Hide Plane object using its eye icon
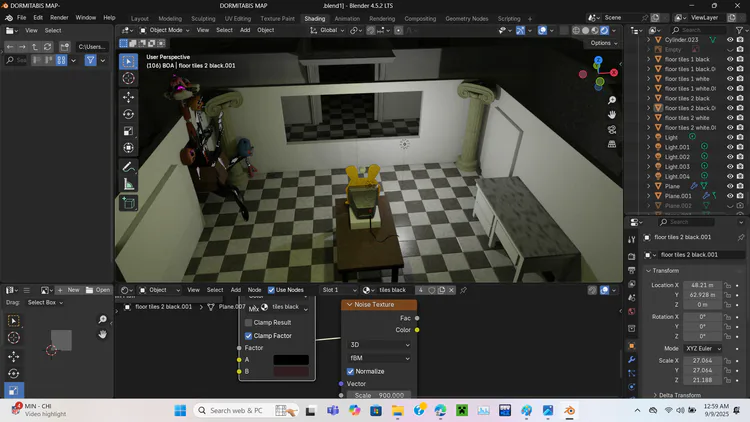 (730, 186)
